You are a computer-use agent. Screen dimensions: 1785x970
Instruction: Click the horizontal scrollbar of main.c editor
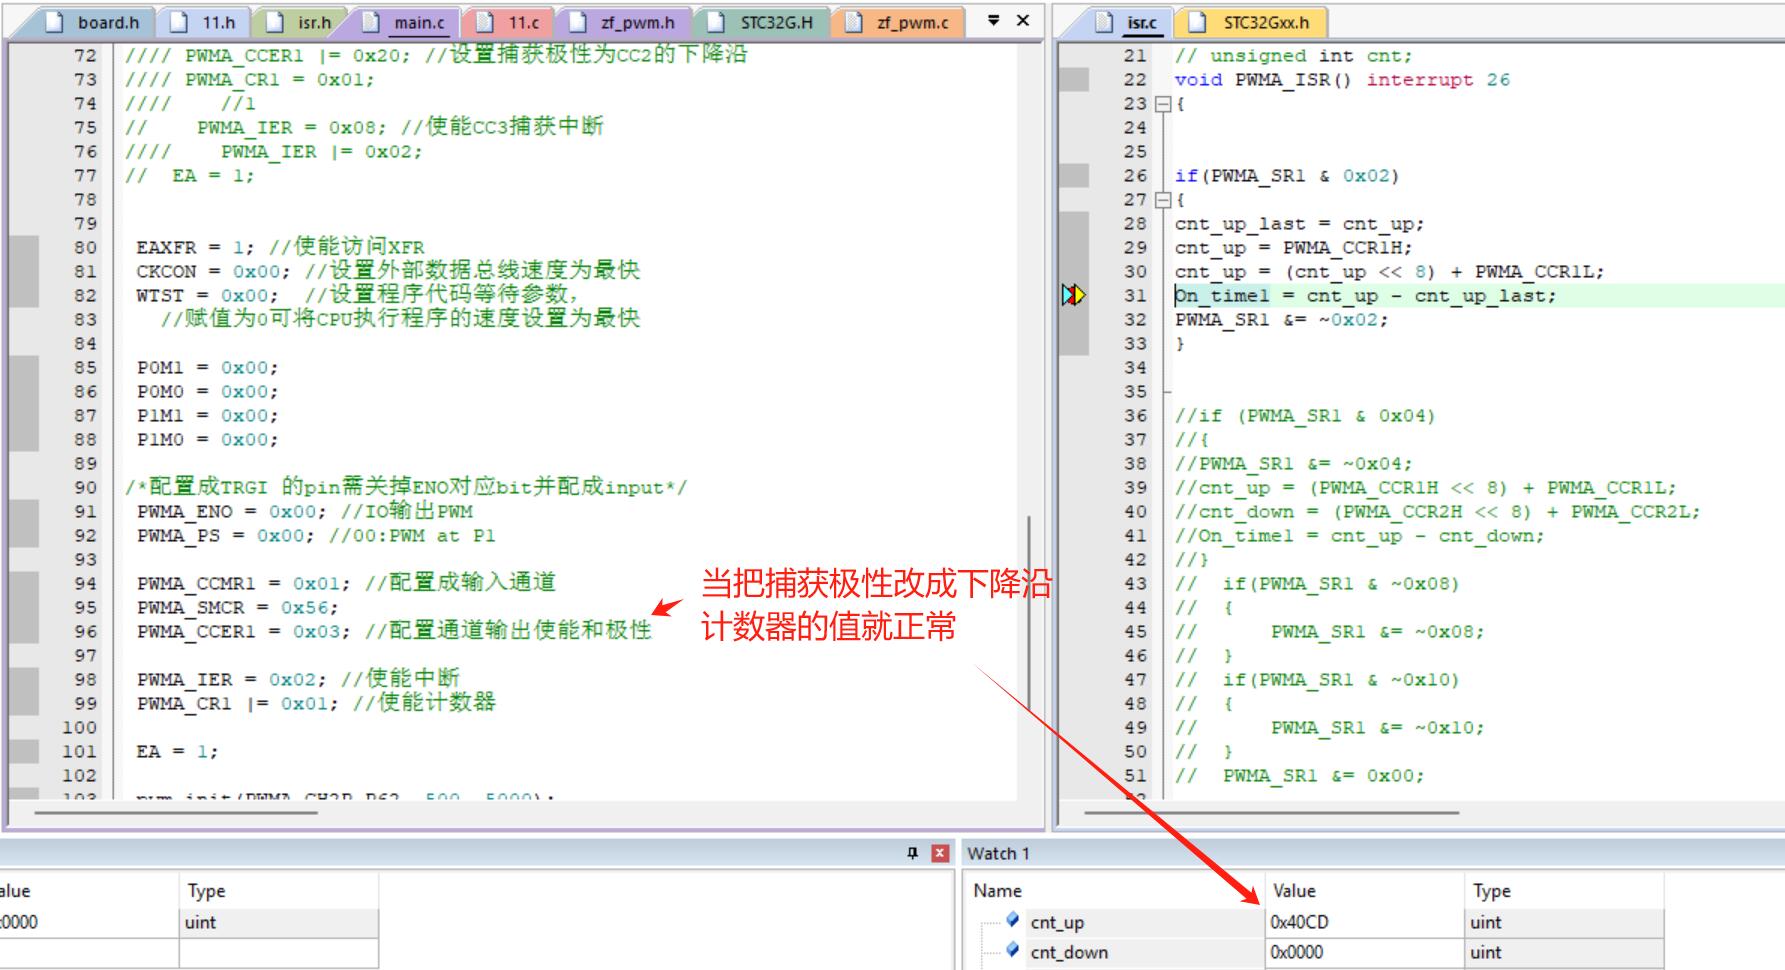click(x=176, y=812)
